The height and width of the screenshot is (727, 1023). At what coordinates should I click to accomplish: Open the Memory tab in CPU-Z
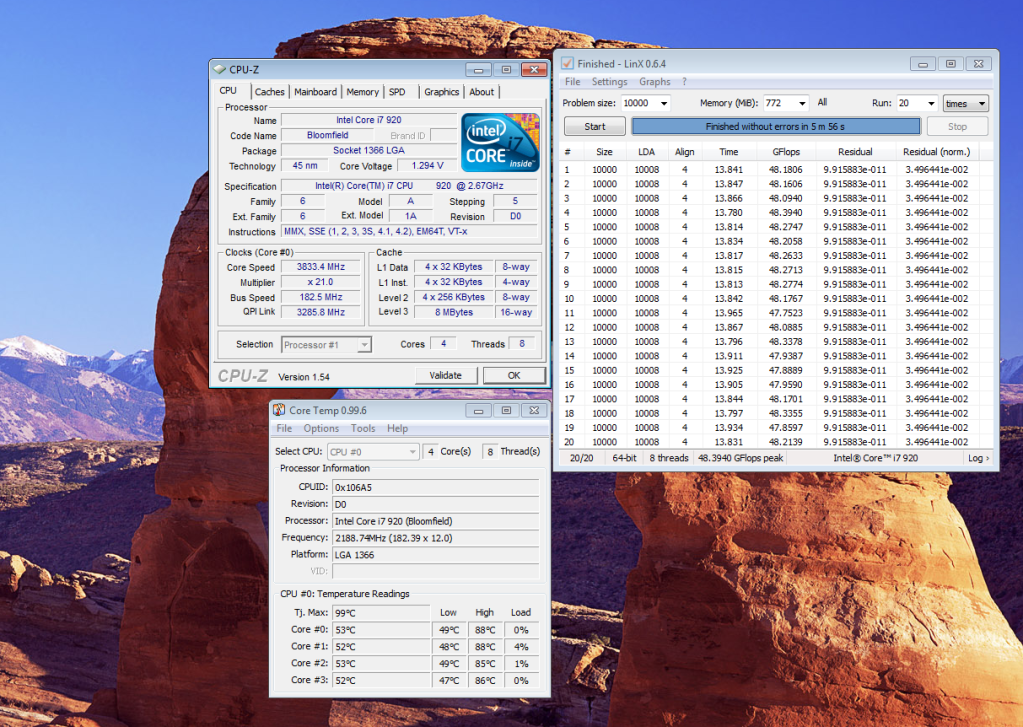[362, 92]
